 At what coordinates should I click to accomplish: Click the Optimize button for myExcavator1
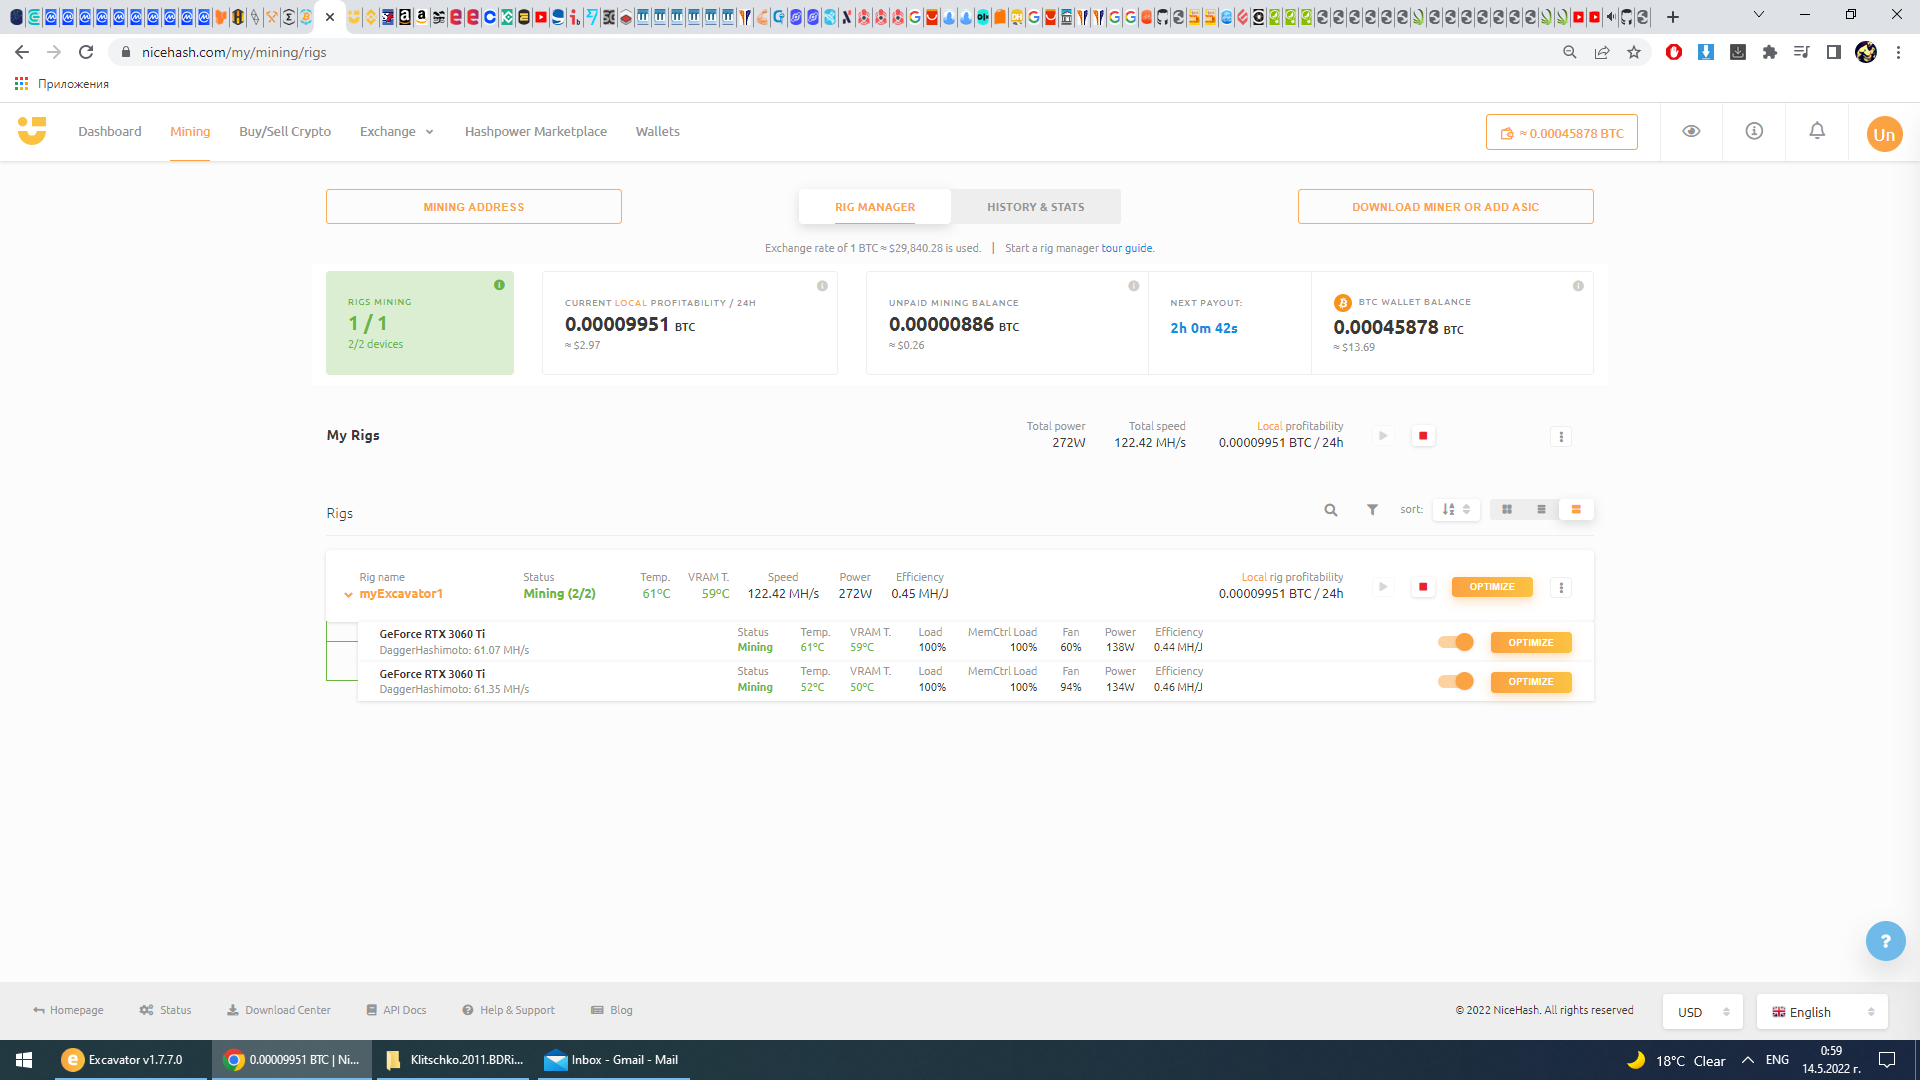(x=1491, y=587)
